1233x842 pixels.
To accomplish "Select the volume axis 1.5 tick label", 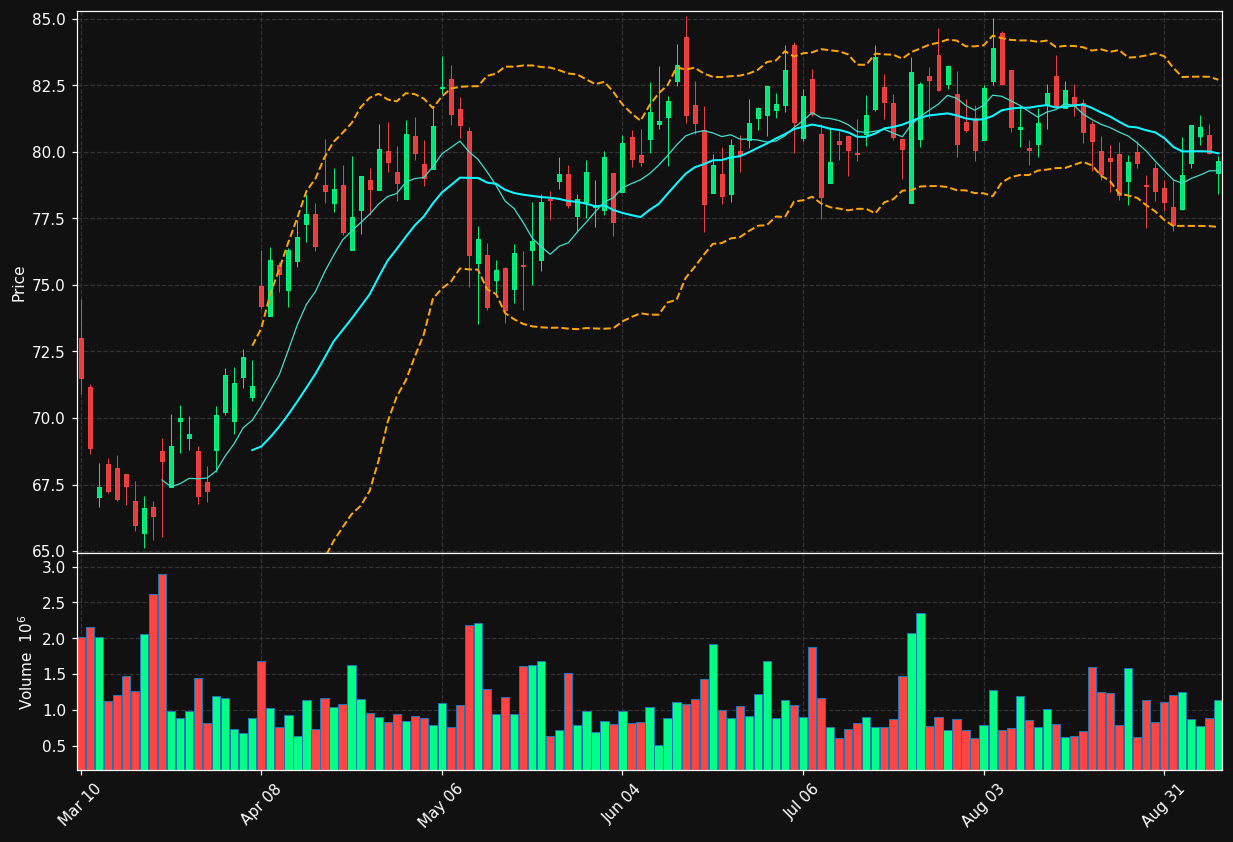I will 55,675.
